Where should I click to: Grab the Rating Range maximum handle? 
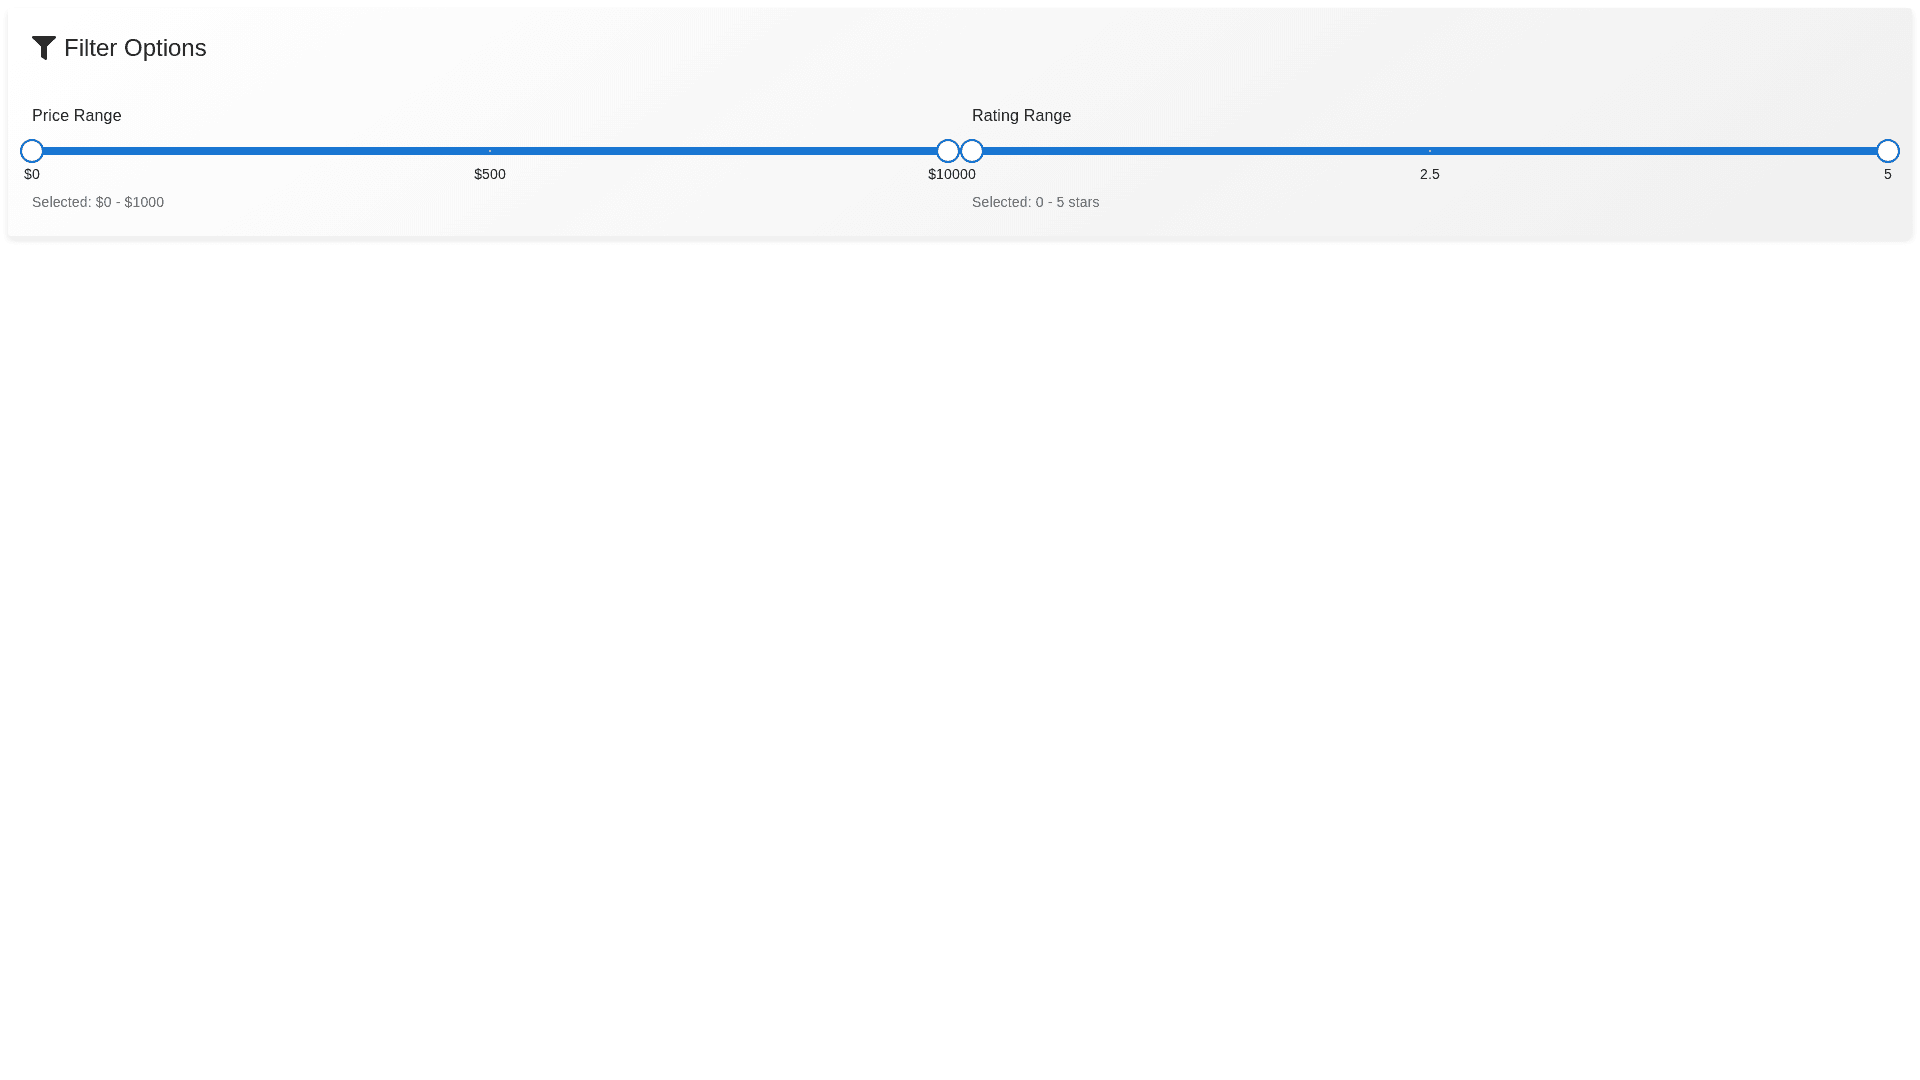pos(1887,151)
